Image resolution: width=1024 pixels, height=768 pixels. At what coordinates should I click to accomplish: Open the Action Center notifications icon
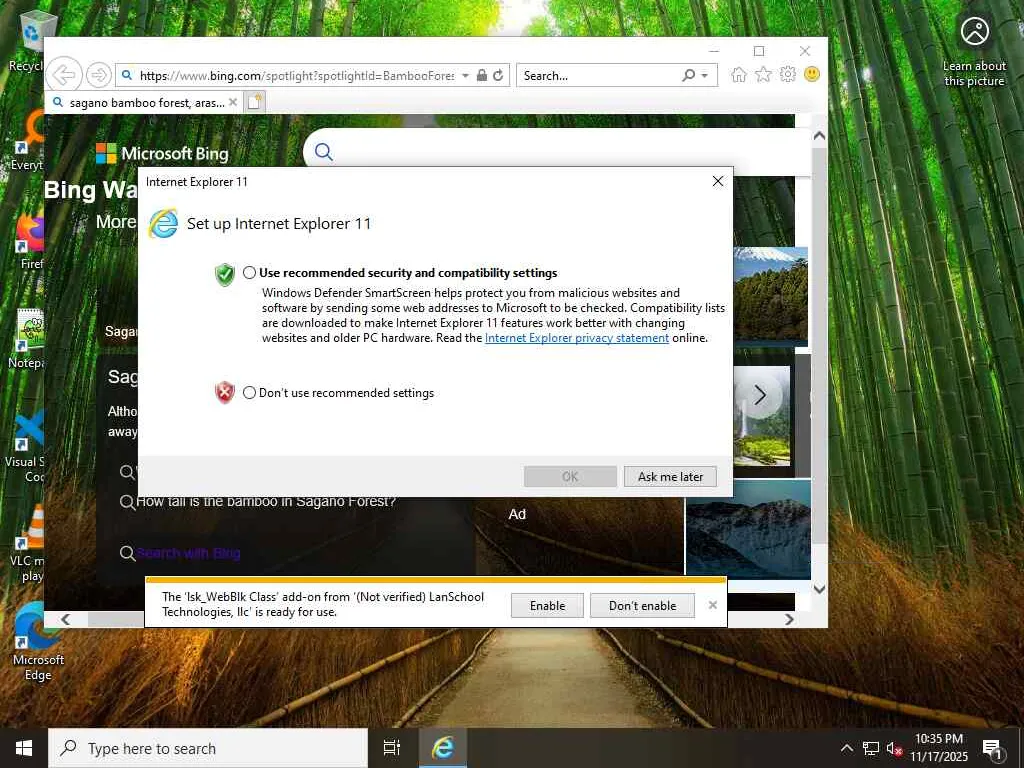[x=992, y=749]
